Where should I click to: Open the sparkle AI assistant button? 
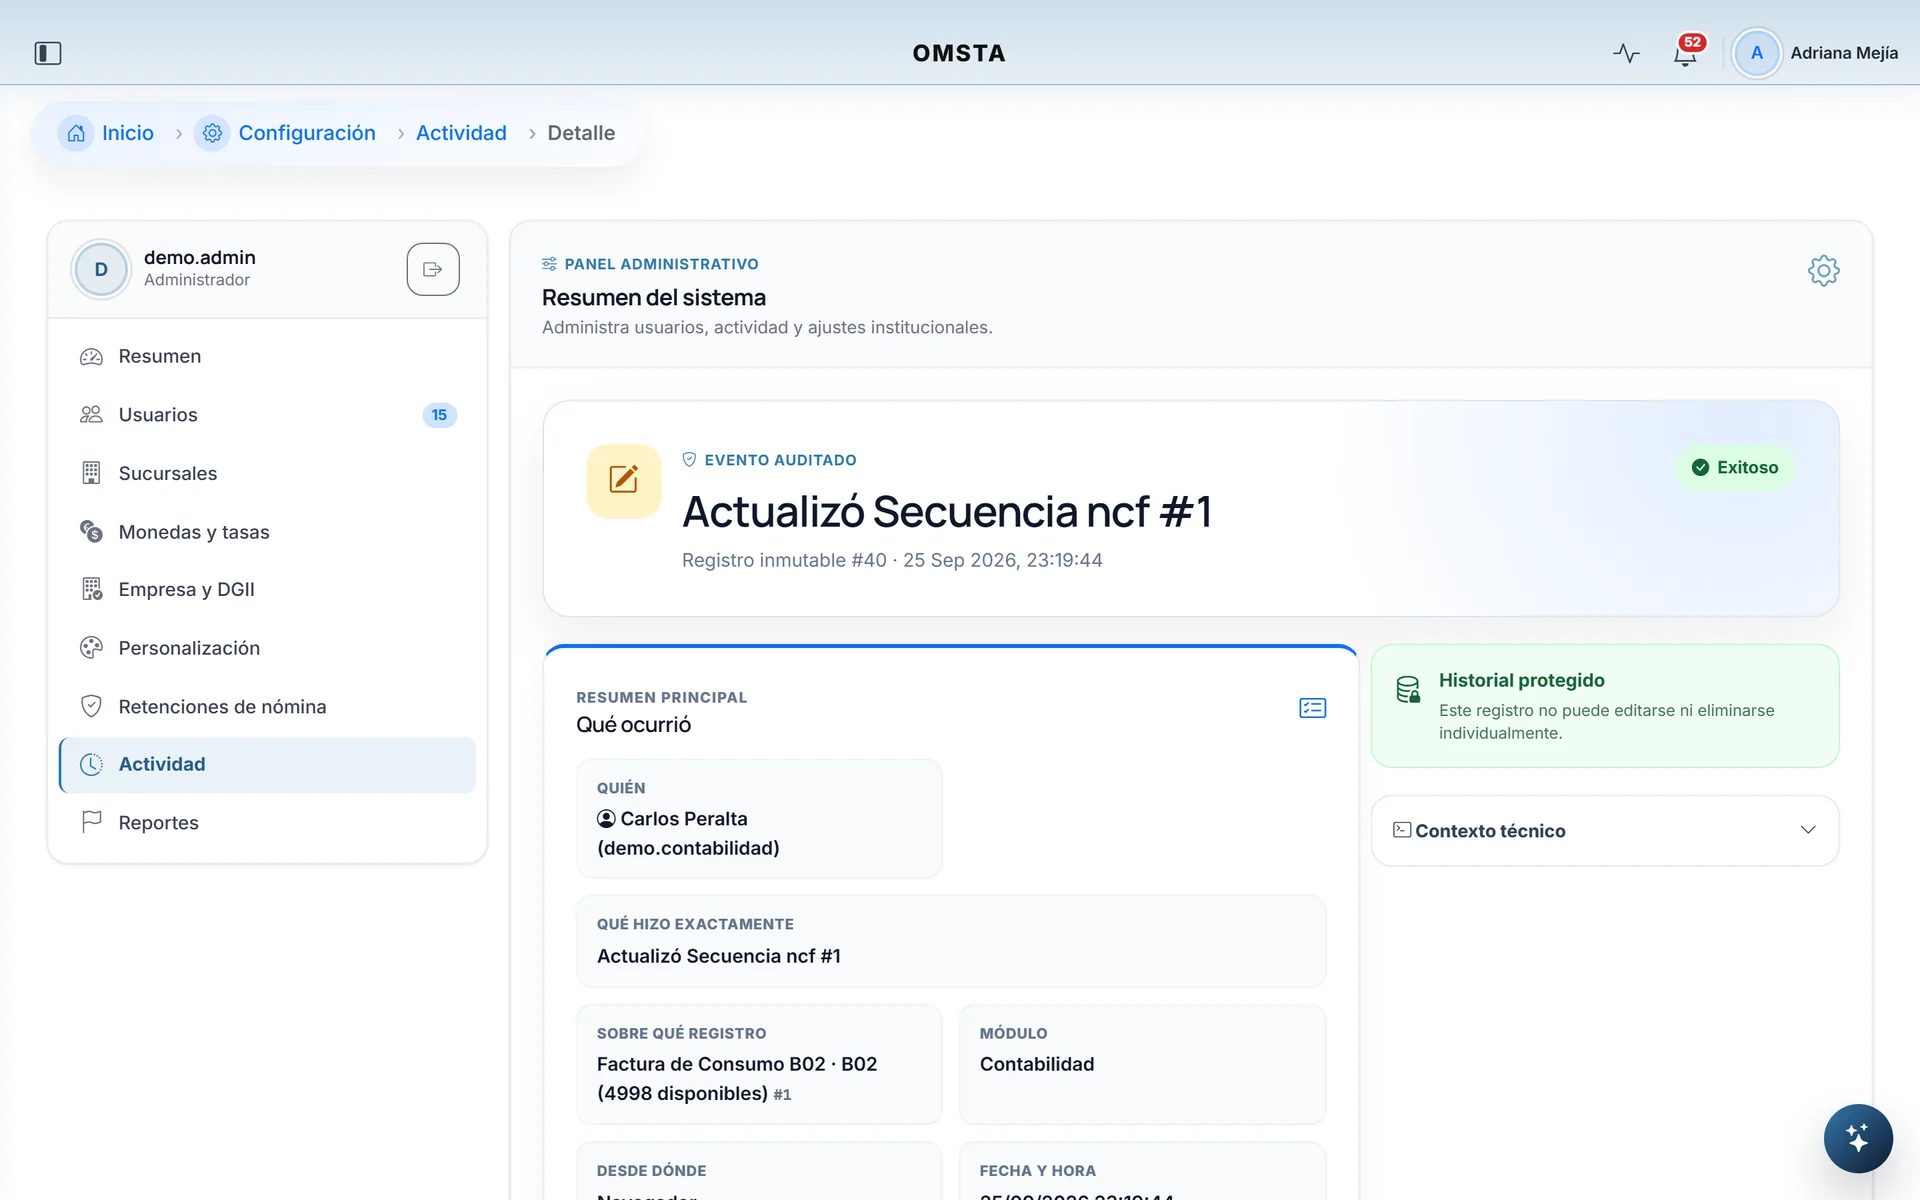(1858, 1138)
